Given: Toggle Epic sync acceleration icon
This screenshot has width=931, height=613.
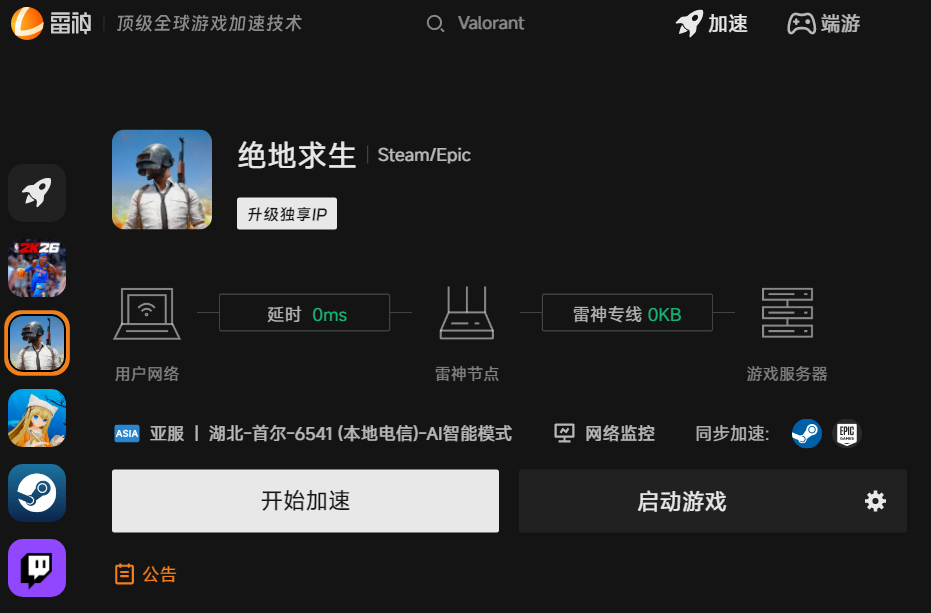Looking at the screenshot, I should click(x=846, y=433).
